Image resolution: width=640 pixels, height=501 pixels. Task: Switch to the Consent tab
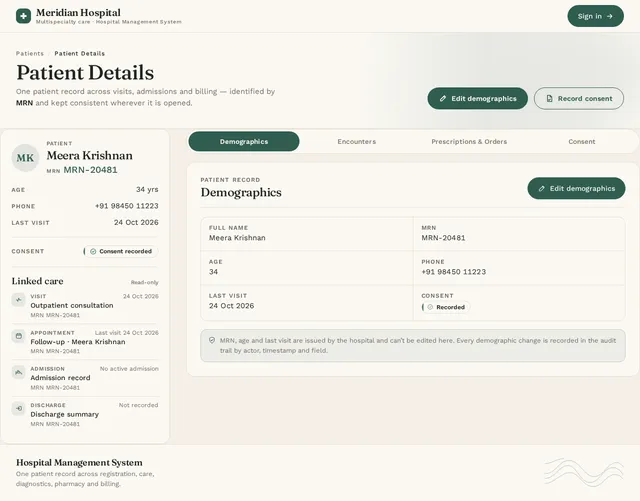click(582, 141)
